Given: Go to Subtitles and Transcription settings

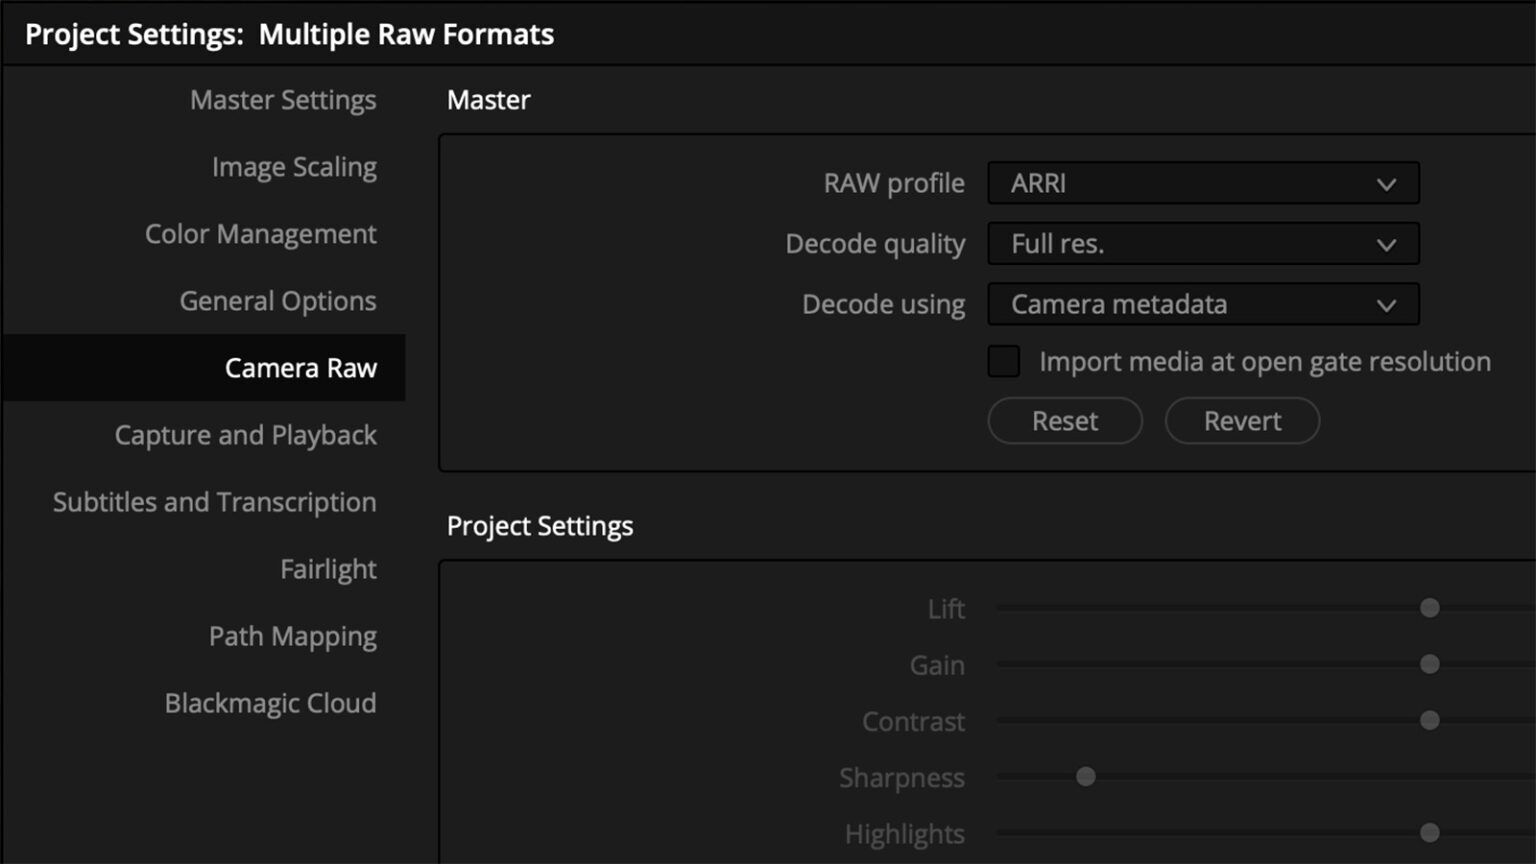Looking at the screenshot, I should pos(215,502).
